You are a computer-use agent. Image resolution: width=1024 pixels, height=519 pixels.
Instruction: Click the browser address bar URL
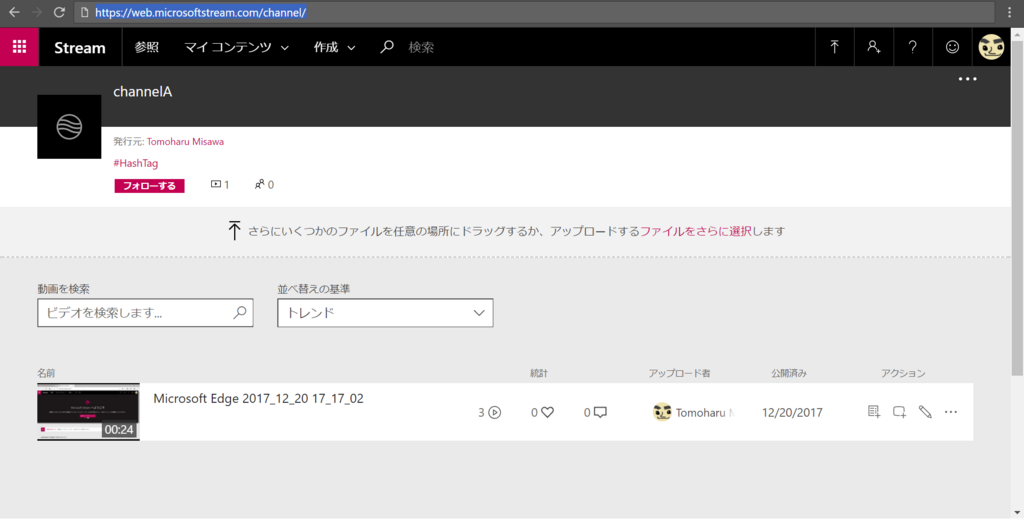[x=200, y=12]
